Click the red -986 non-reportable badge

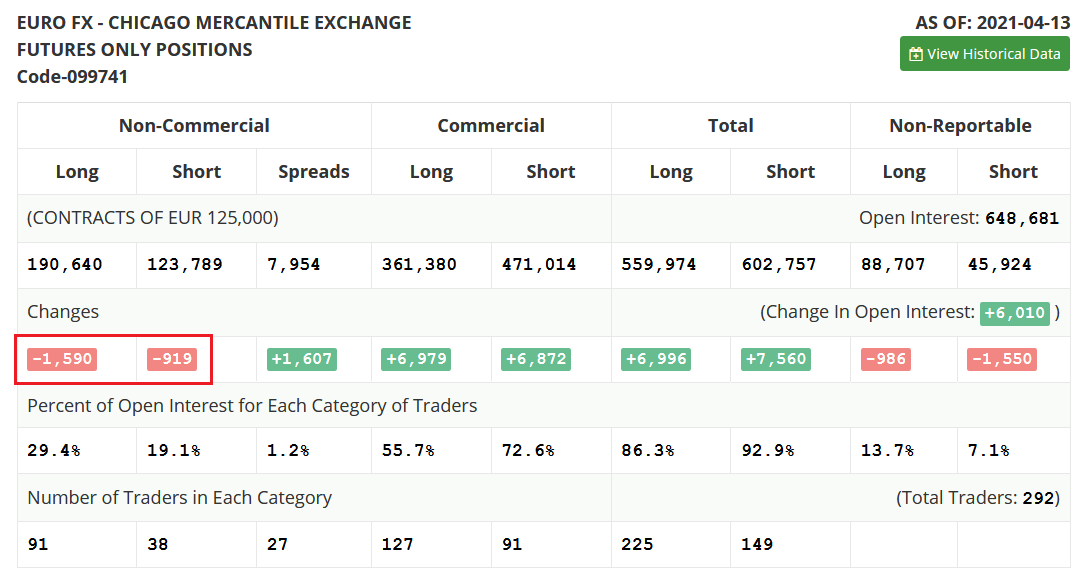pos(886,359)
